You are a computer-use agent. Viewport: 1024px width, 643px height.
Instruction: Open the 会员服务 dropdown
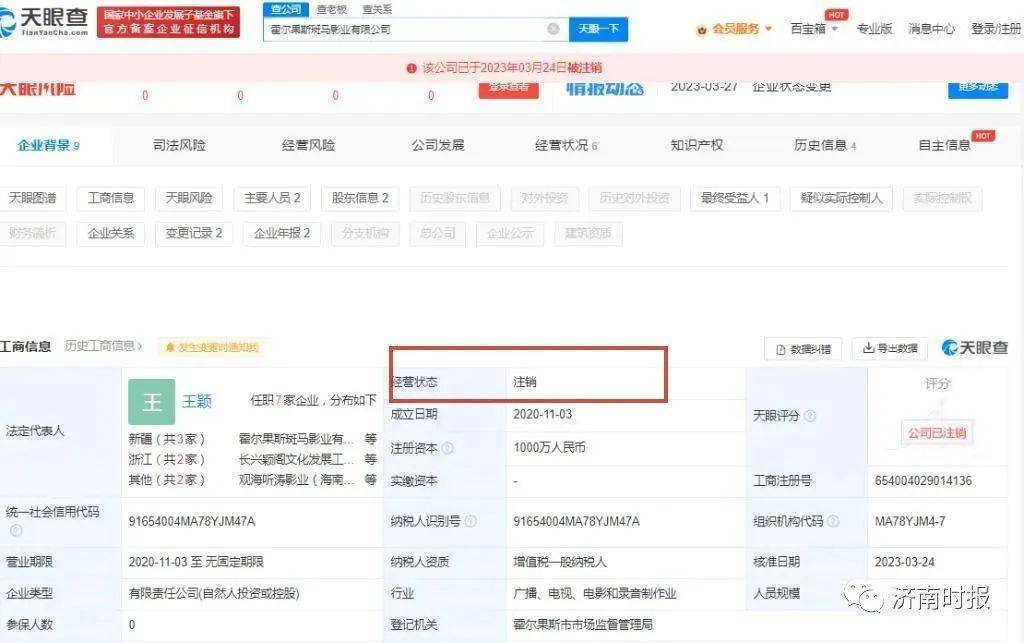tap(735, 29)
